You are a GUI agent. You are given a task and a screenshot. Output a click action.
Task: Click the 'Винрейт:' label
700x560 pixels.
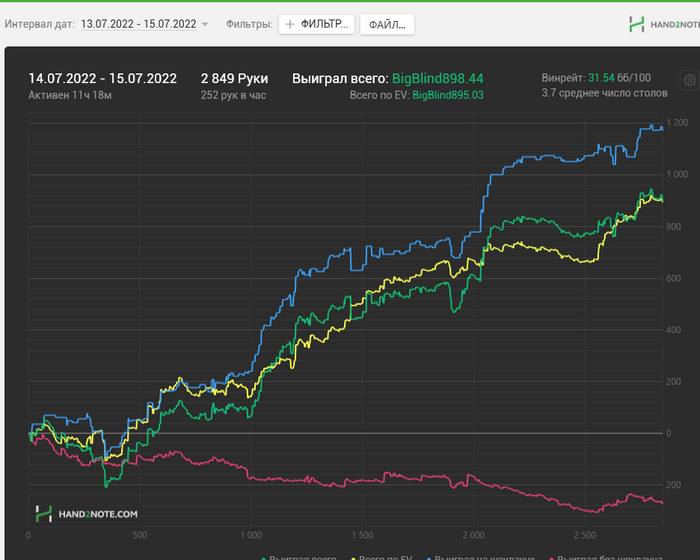coord(563,78)
